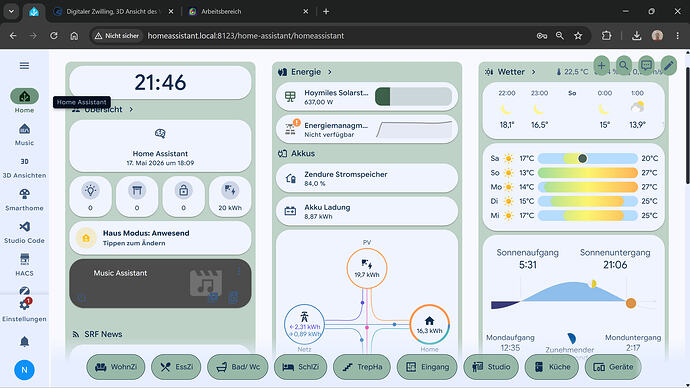Open a new browser tab
This screenshot has height=388, width=690.
326,11
